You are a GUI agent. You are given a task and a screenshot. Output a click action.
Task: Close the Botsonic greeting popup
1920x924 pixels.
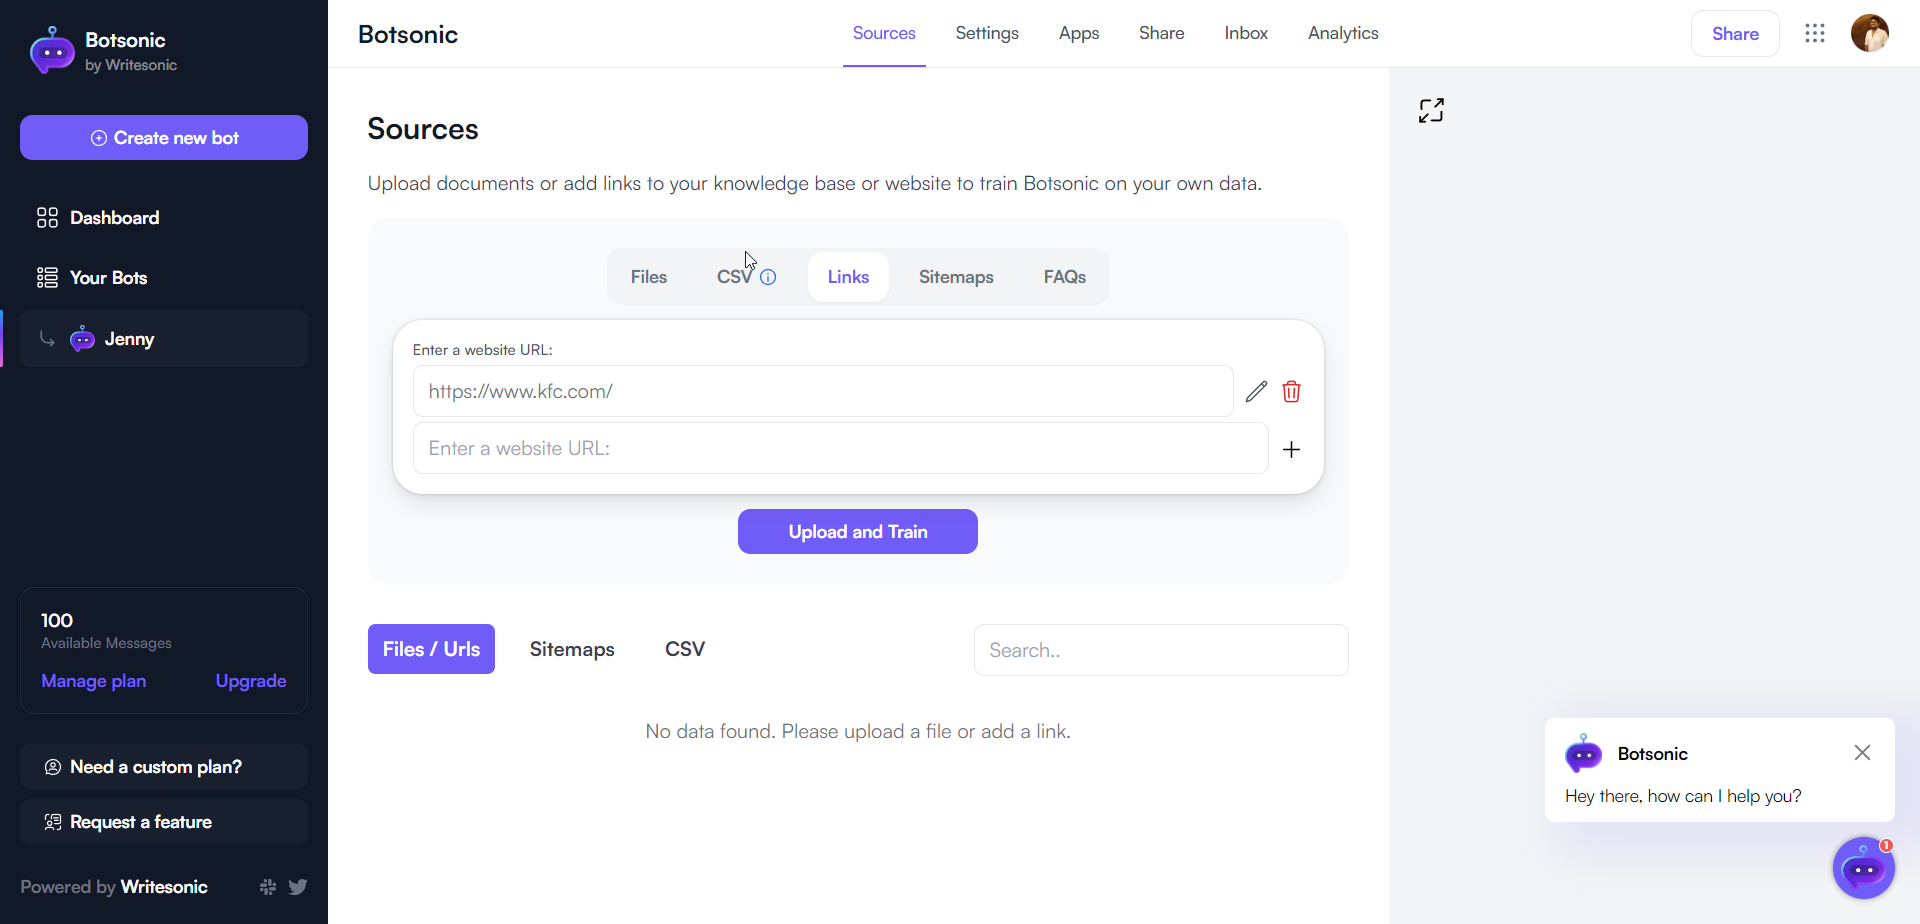click(1861, 753)
